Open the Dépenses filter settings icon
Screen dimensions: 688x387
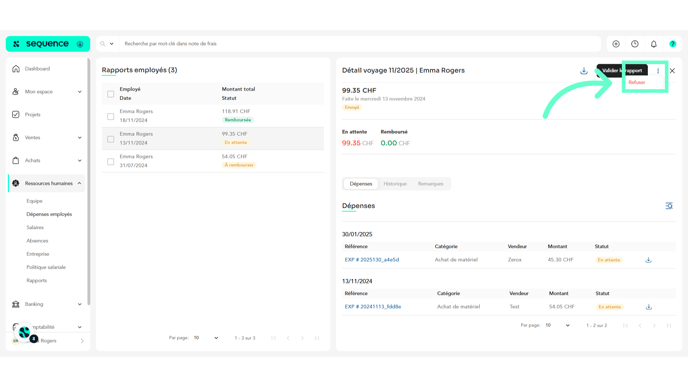click(669, 206)
